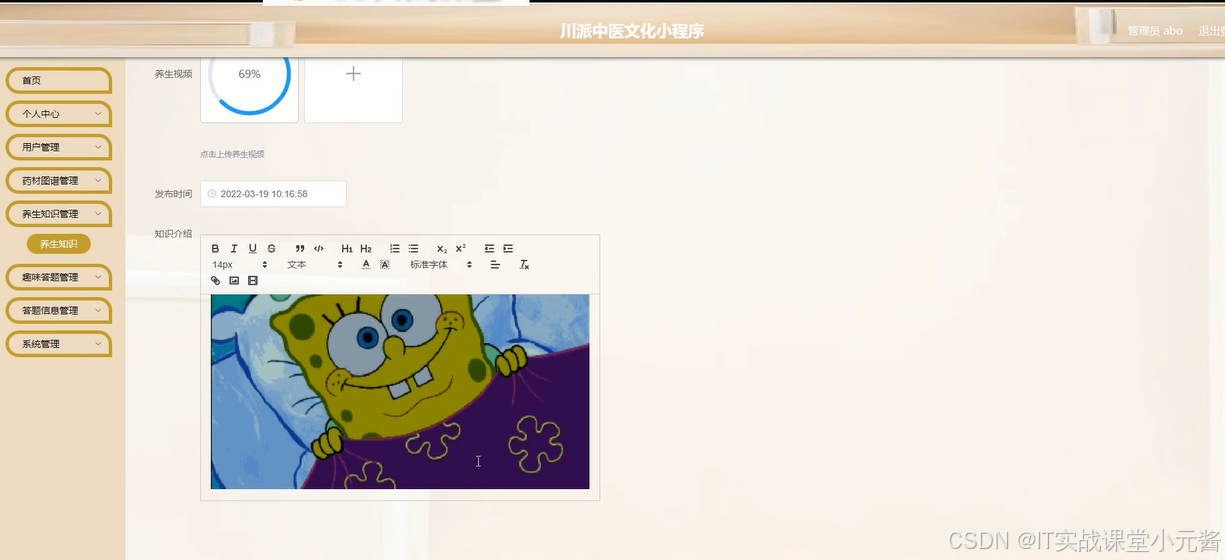Apply superscript formatting
This screenshot has height=560, width=1225.
(461, 249)
